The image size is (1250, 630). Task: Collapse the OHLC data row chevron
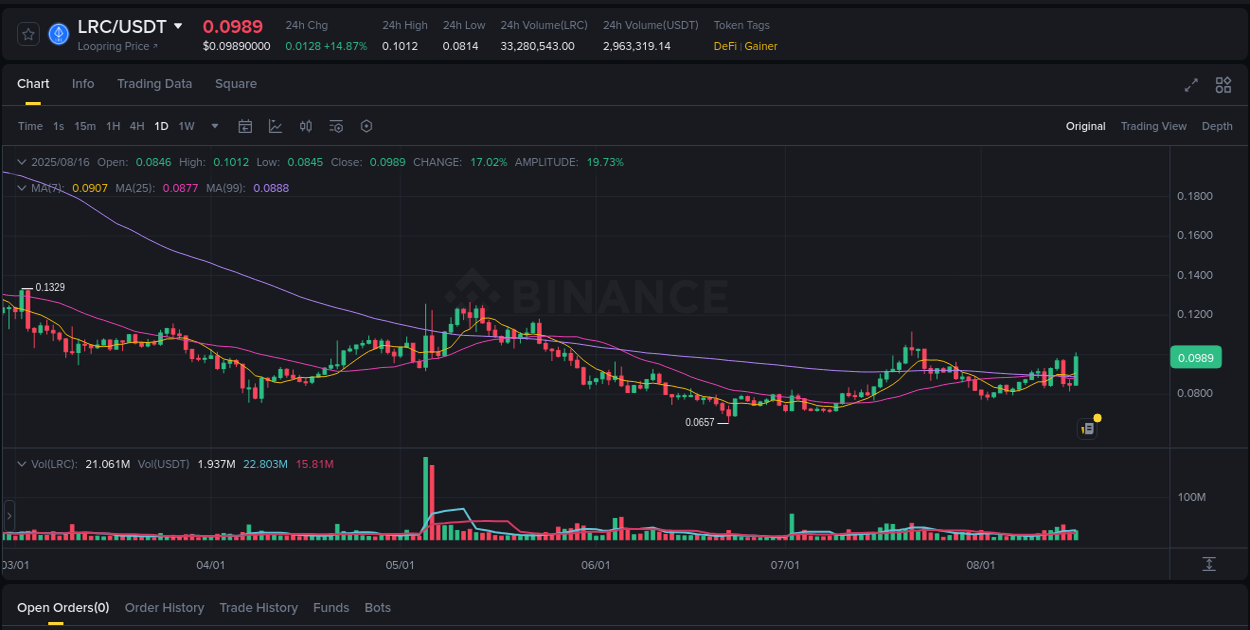point(21,161)
